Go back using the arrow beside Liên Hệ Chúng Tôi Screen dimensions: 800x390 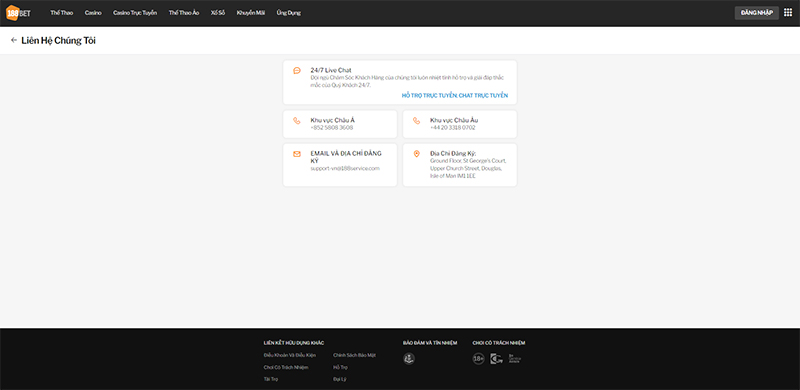coord(14,40)
